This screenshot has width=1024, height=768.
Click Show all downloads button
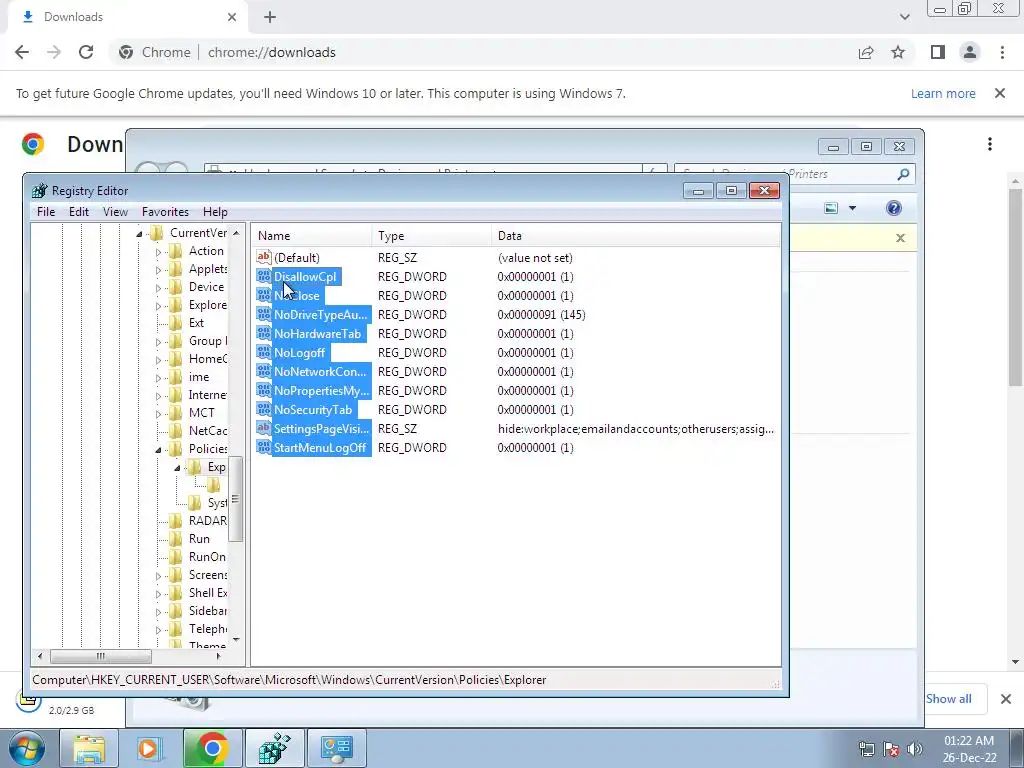pos(948,699)
